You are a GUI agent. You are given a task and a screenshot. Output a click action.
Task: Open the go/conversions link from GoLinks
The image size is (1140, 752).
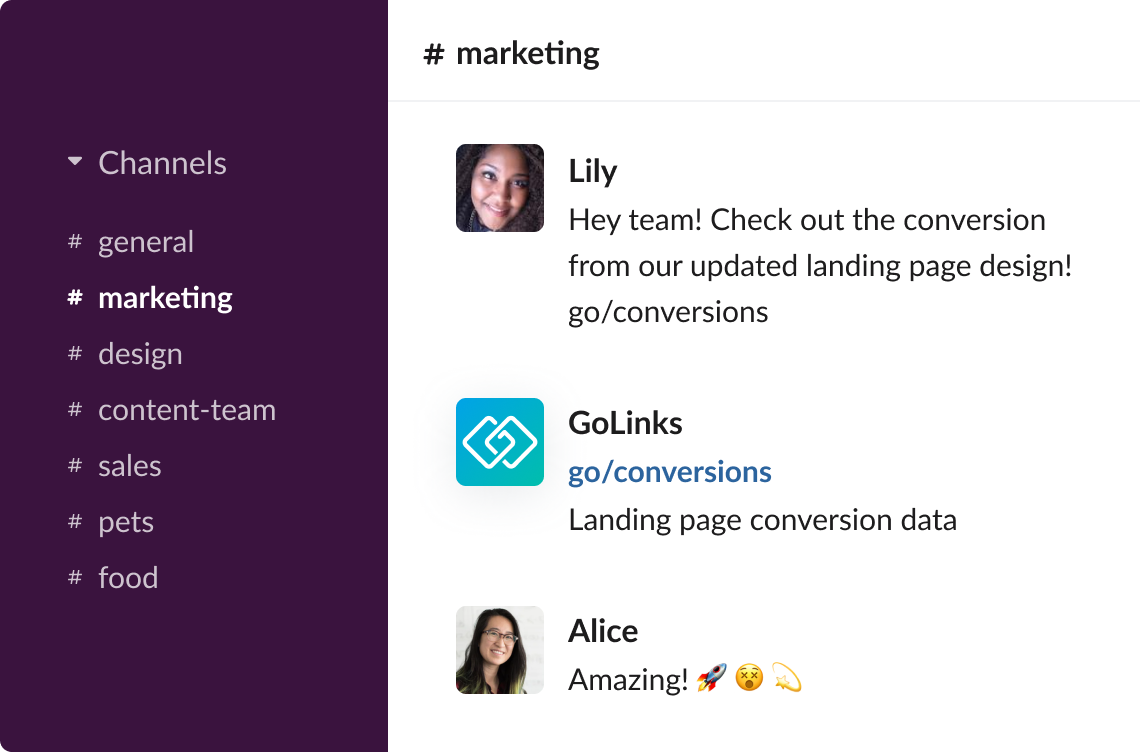pyautogui.click(x=670, y=471)
